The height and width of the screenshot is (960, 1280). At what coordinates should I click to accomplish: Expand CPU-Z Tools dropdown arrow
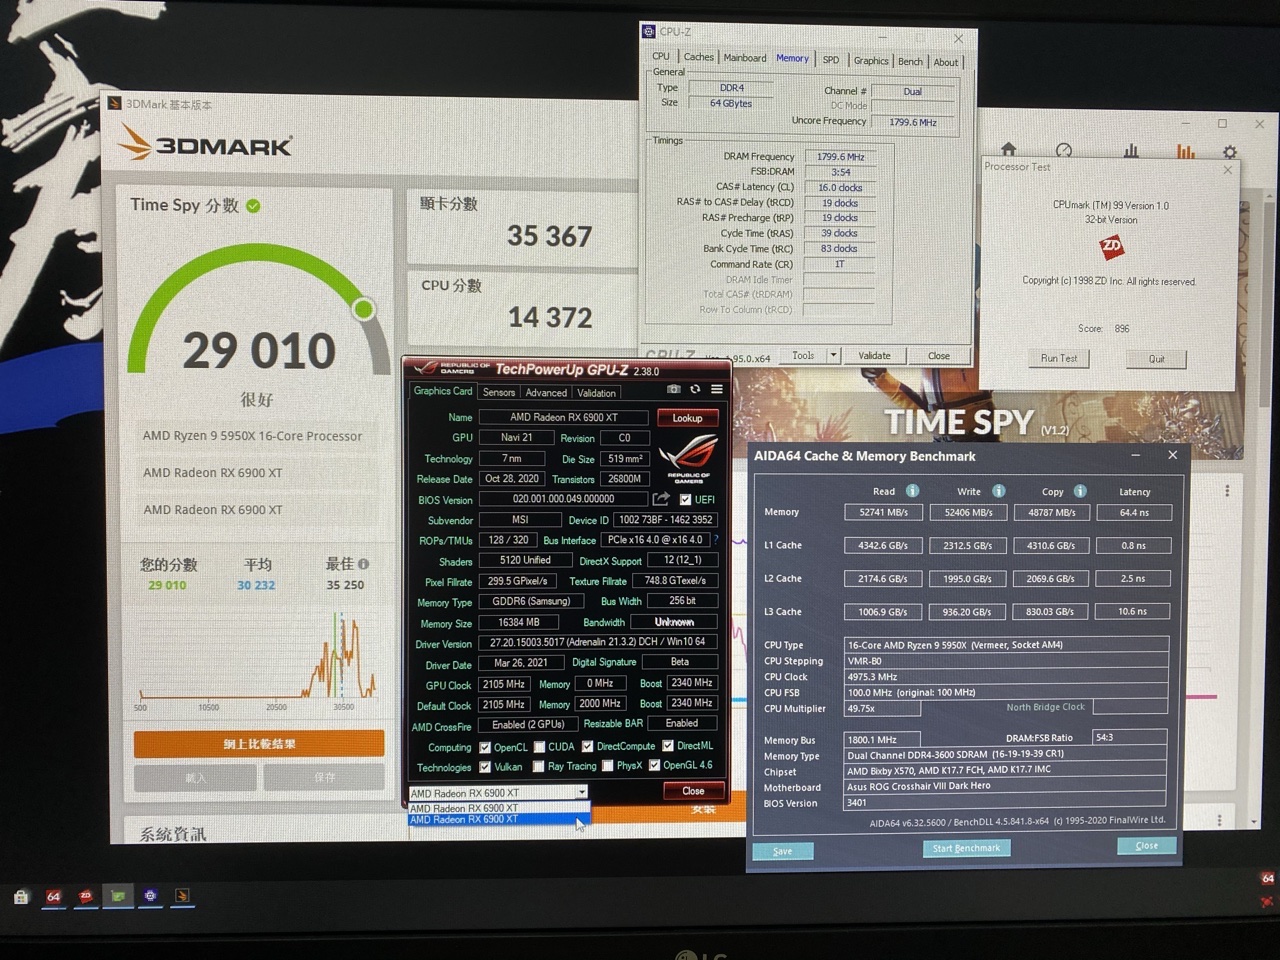833,355
